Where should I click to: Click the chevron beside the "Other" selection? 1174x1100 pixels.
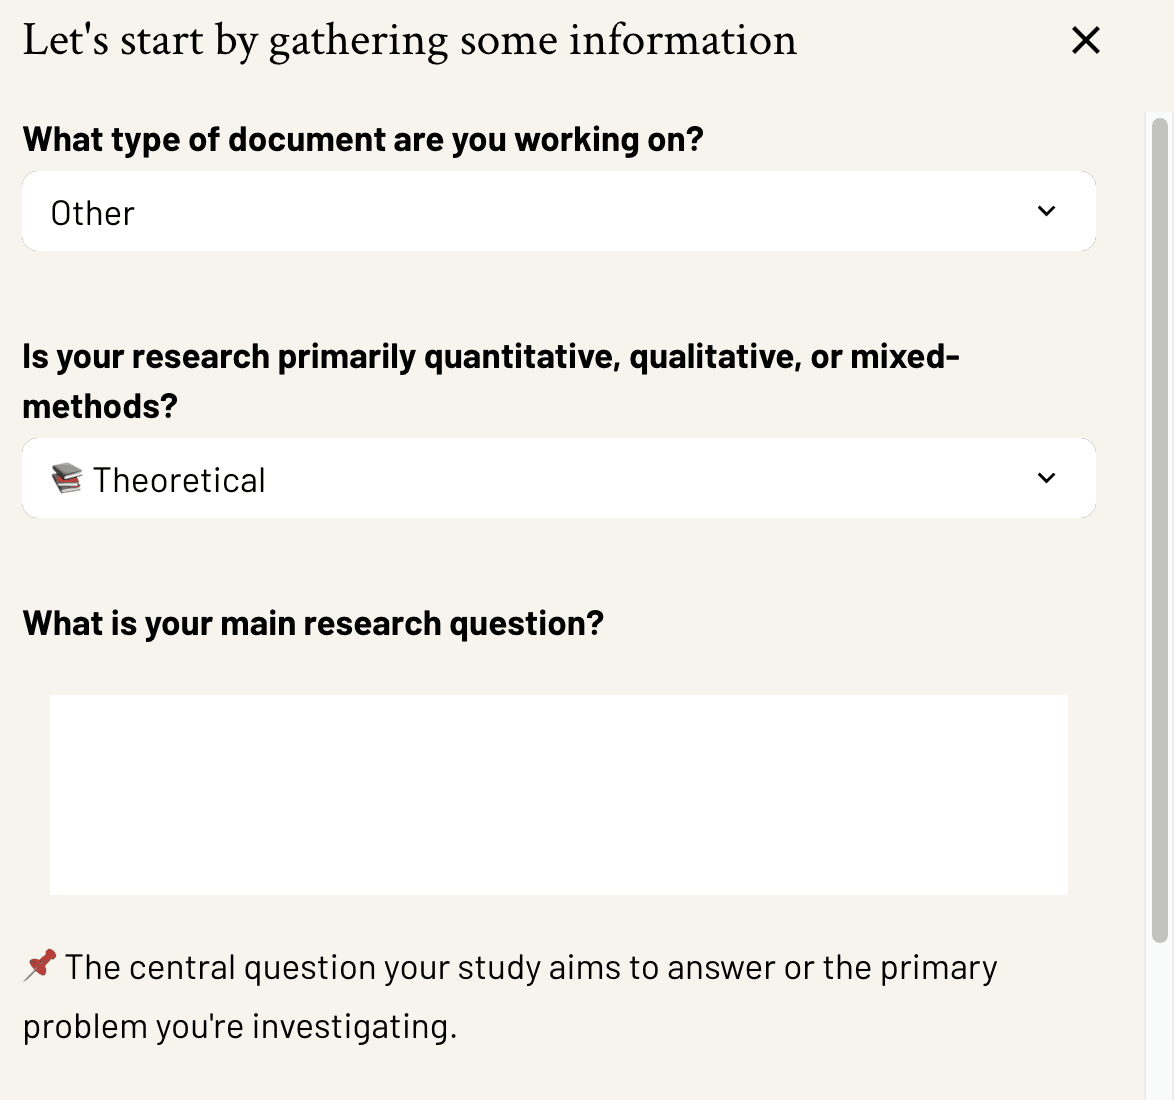pyautogui.click(x=1046, y=211)
